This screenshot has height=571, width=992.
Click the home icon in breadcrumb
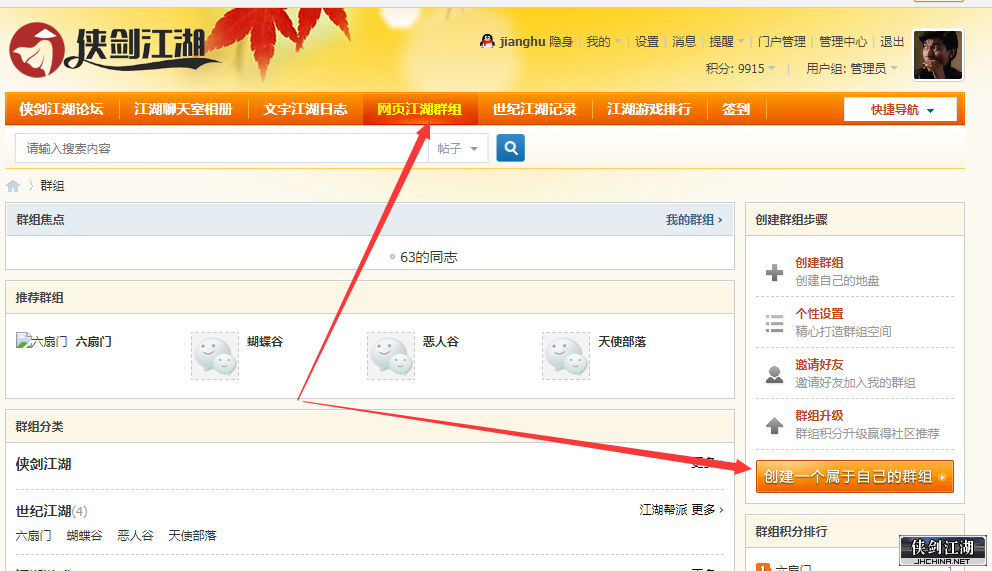tap(13, 186)
